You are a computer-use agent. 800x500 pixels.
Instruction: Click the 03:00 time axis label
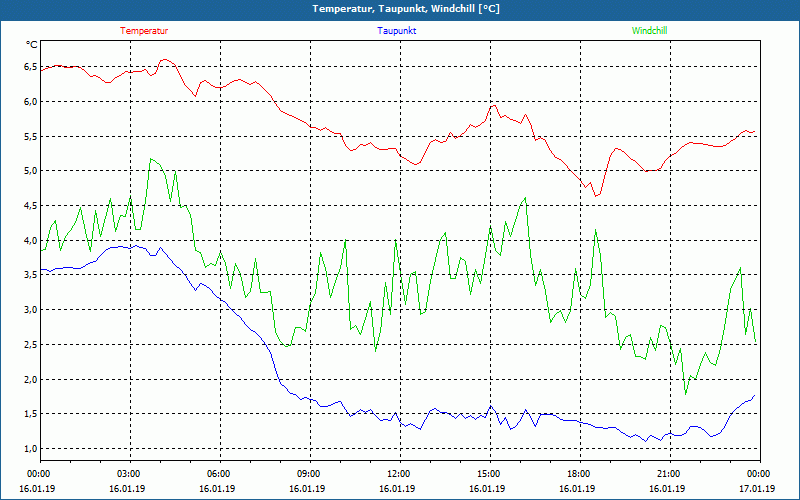click(127, 473)
